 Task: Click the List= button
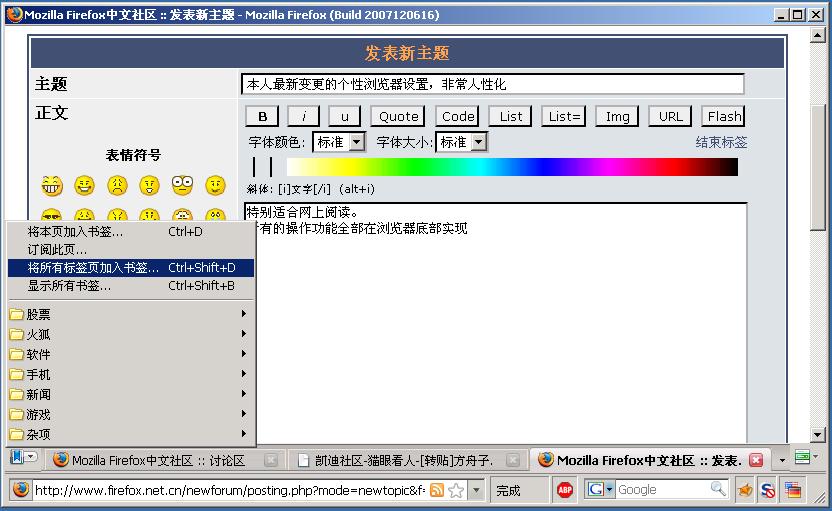[x=564, y=116]
